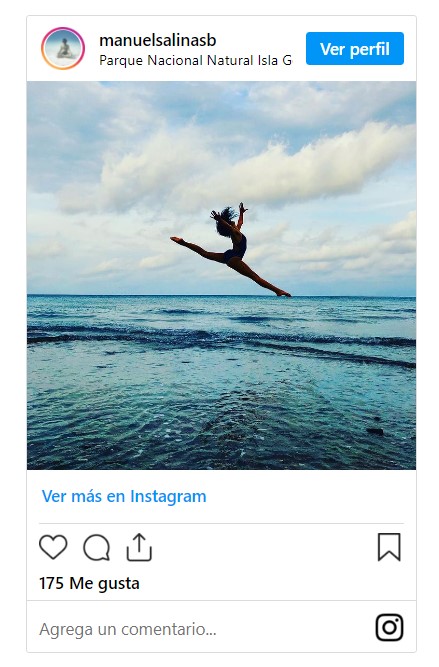Click the Ver perfil button

(355, 48)
